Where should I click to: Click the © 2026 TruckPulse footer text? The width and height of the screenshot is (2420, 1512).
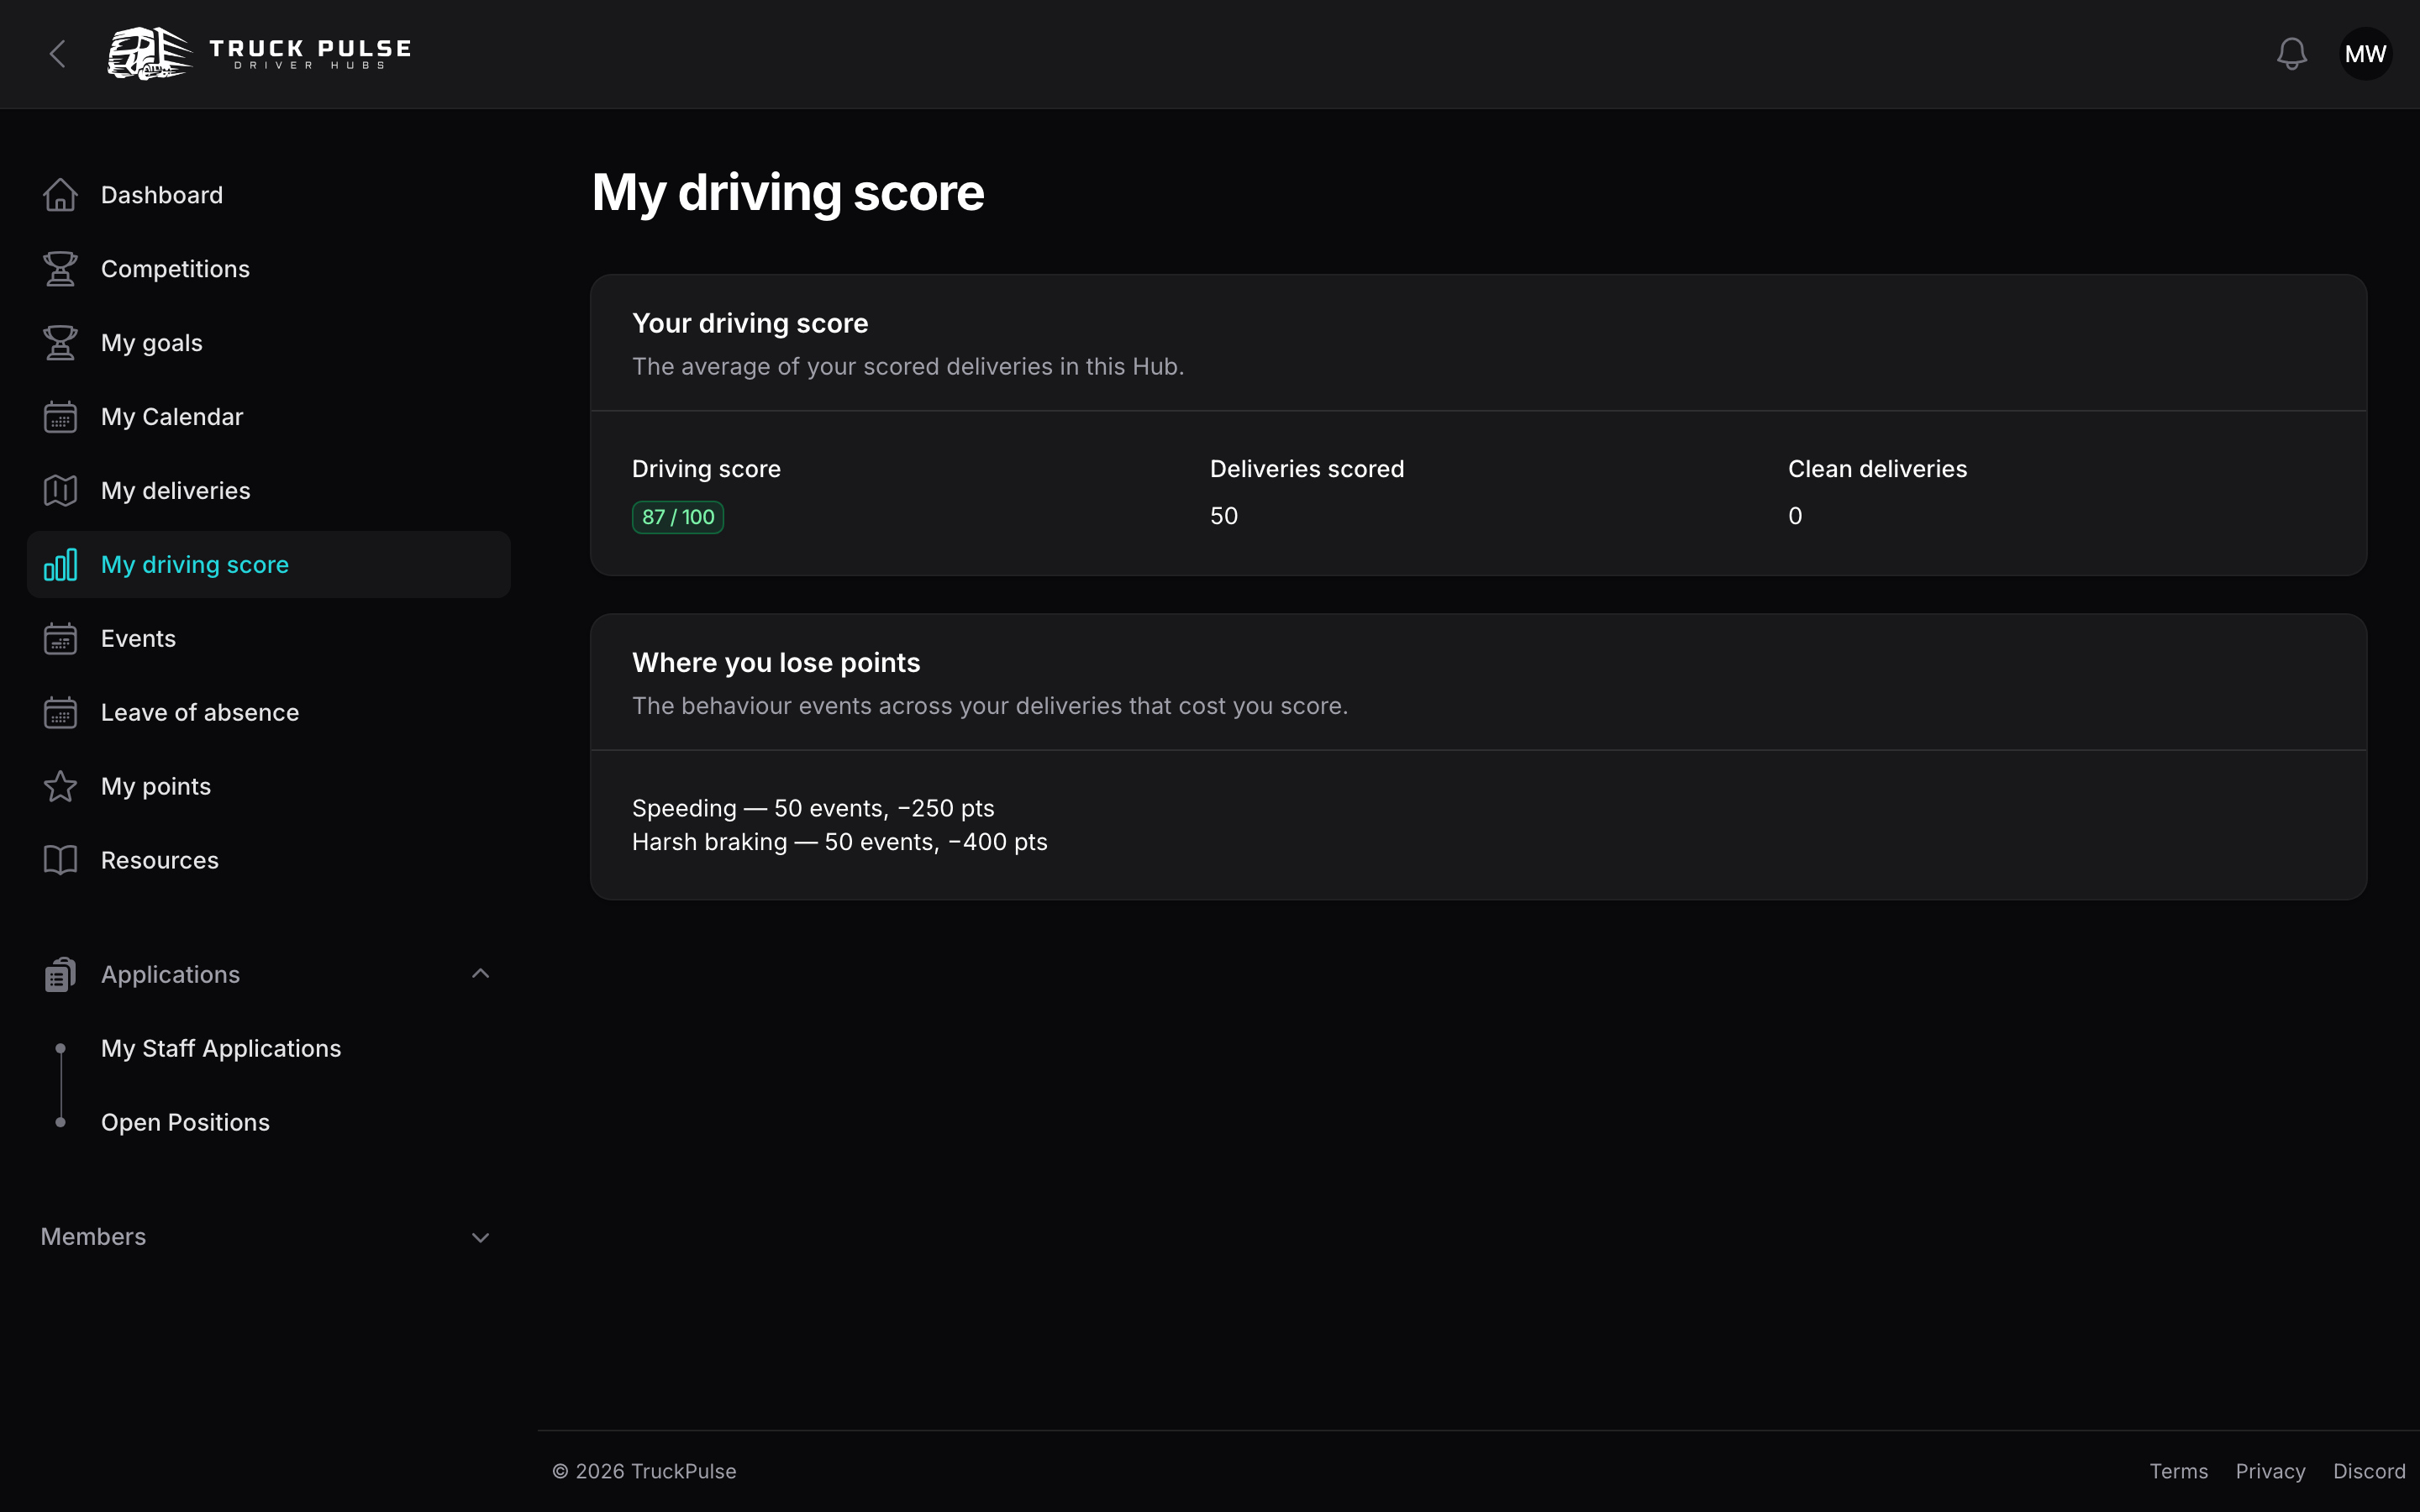point(644,1471)
